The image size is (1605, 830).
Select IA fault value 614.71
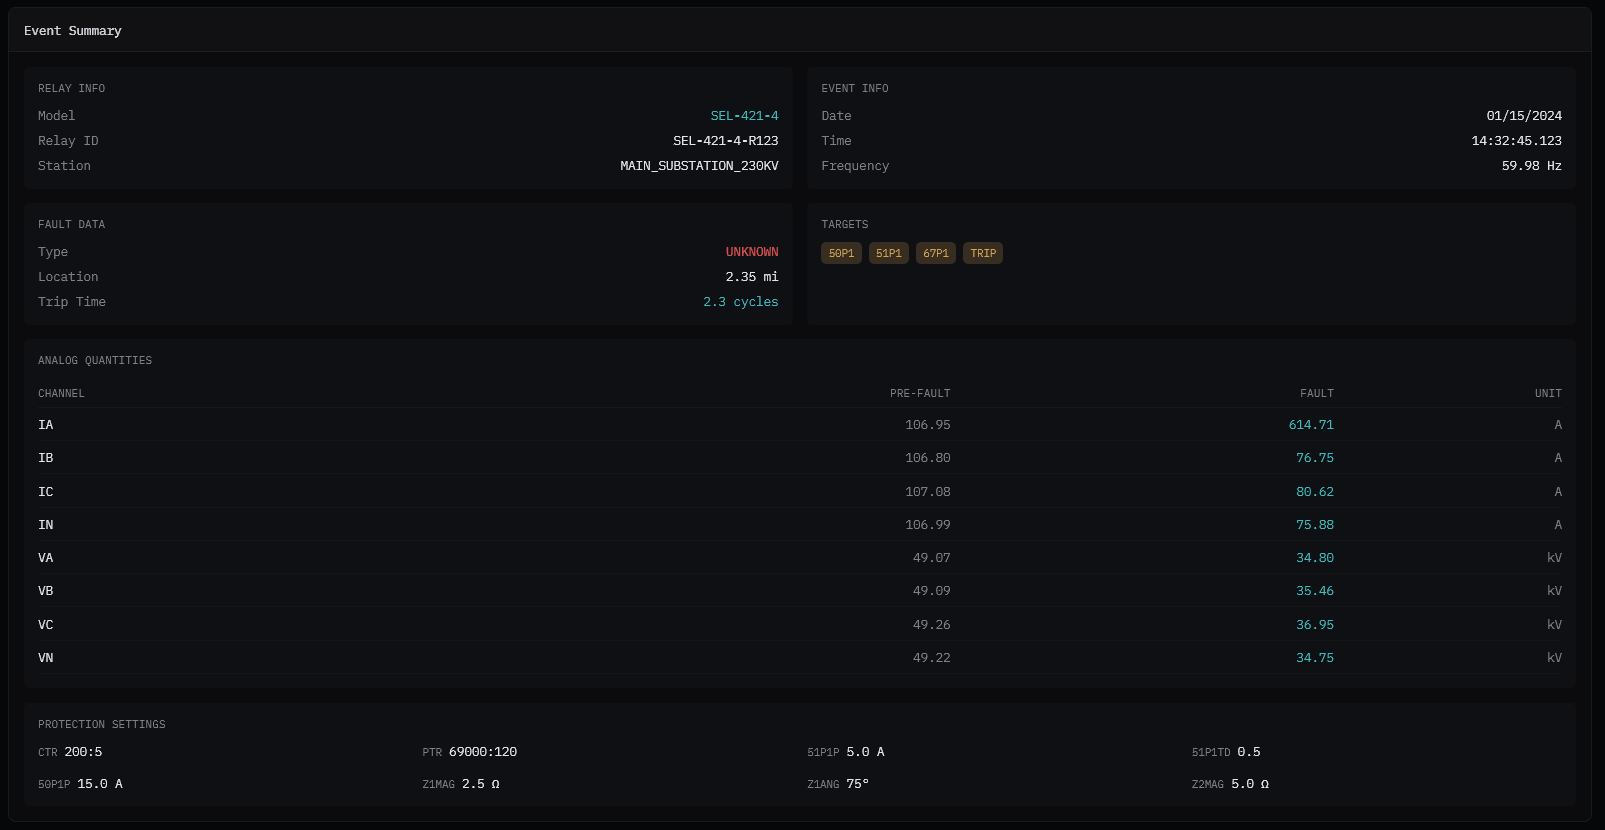click(1311, 425)
